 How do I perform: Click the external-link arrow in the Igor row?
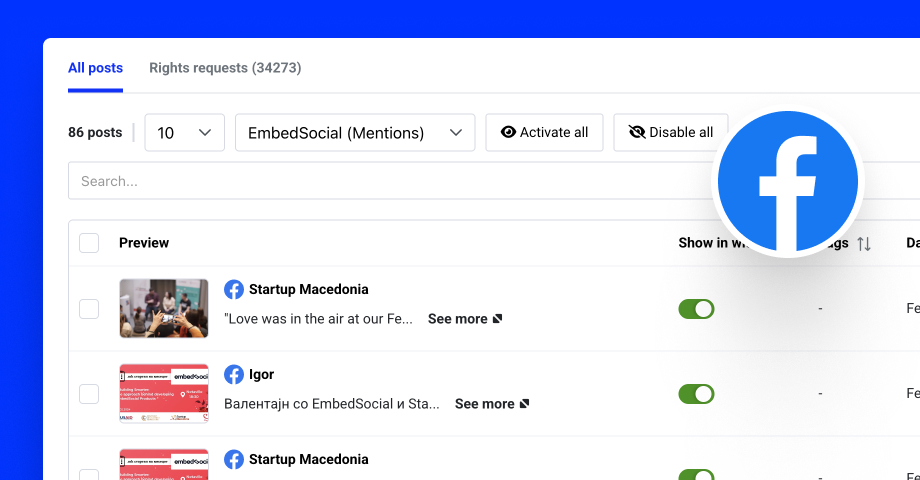pyautogui.click(x=525, y=404)
